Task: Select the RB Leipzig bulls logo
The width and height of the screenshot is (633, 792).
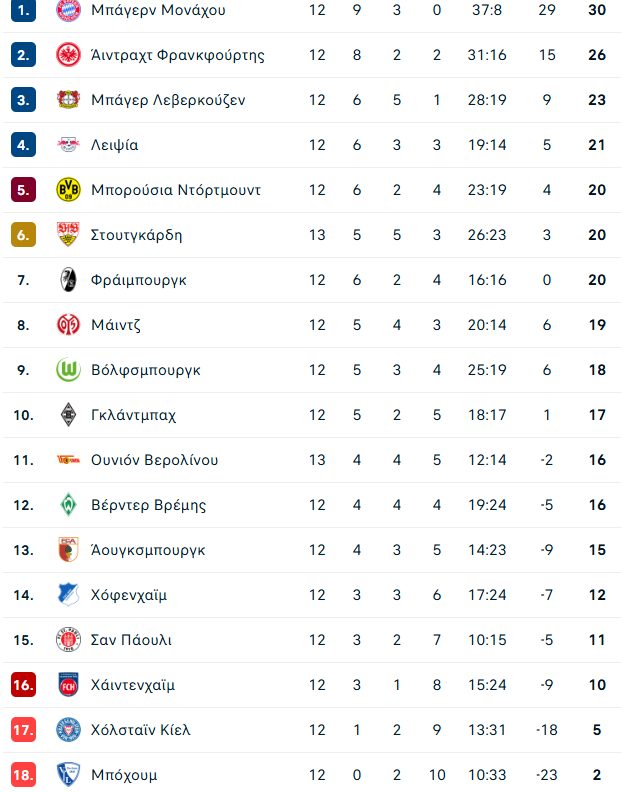Action: click(68, 144)
